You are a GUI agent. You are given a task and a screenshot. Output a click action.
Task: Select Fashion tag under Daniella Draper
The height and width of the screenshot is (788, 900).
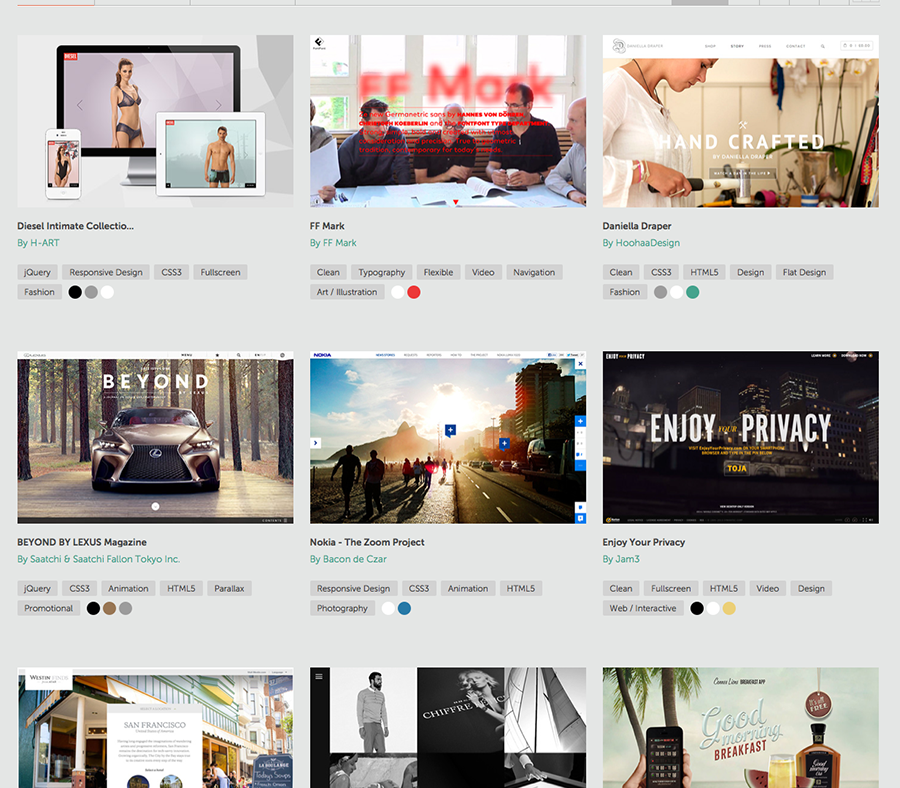tap(625, 292)
